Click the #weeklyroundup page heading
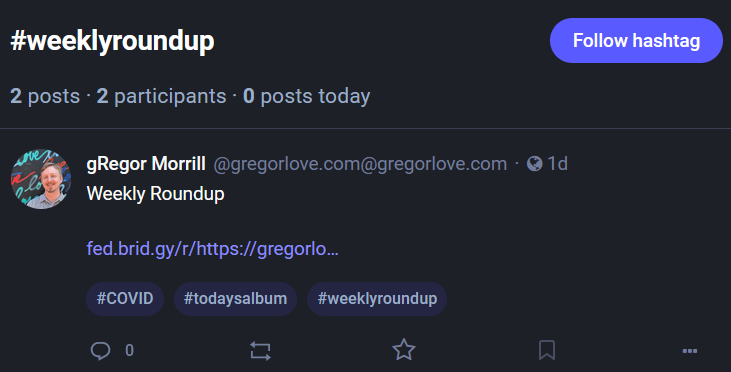The image size is (731, 372). coord(112,41)
